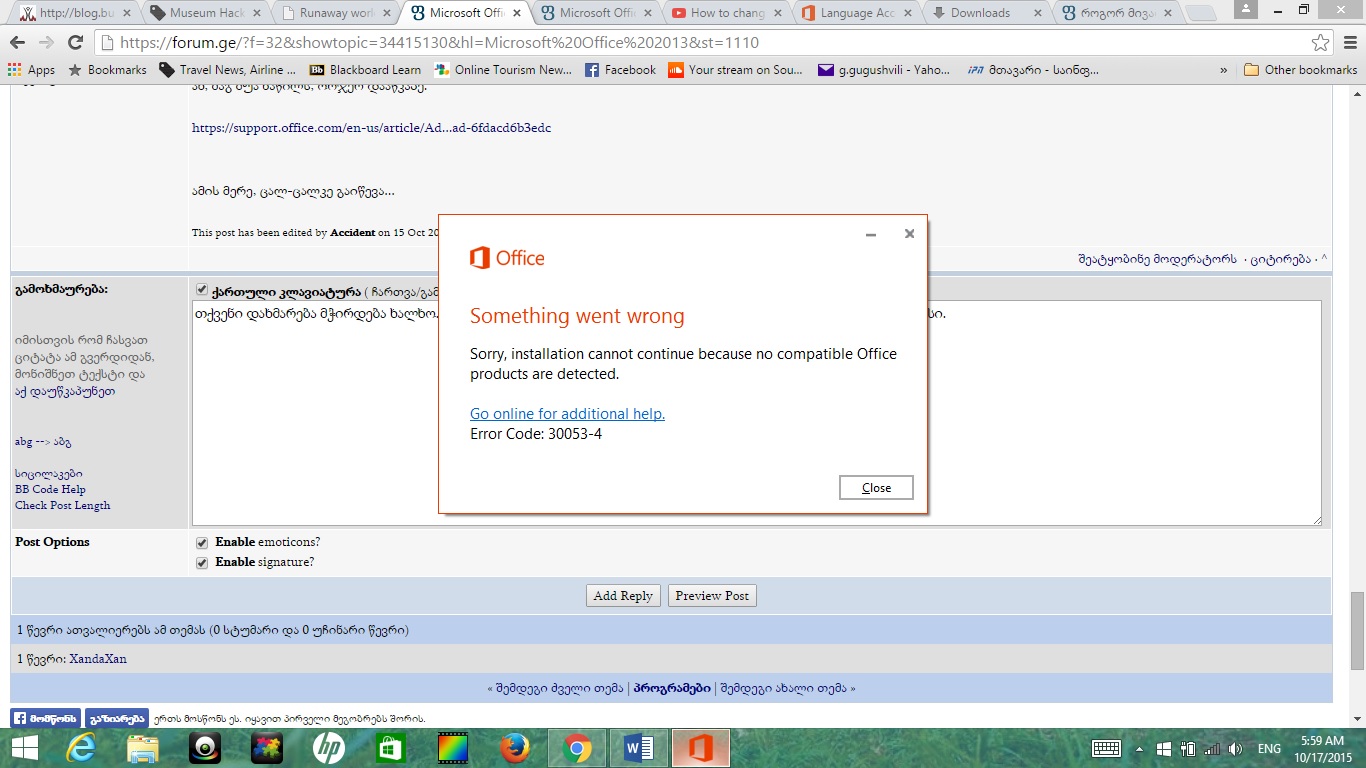Bookmark this page with the star icon
The height and width of the screenshot is (768, 1366).
pyautogui.click(x=1321, y=43)
